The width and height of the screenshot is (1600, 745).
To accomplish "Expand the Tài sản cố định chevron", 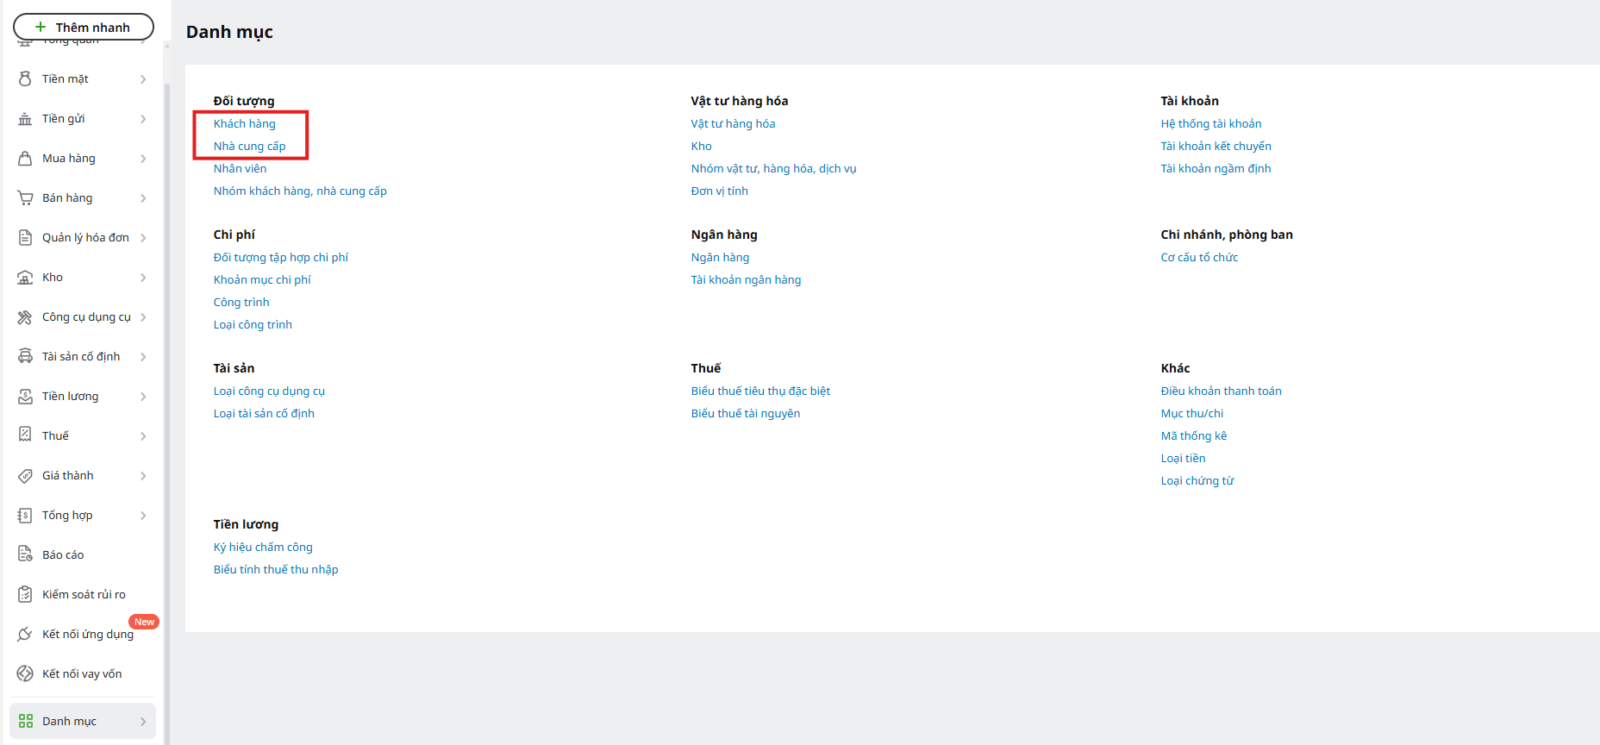I will pyautogui.click(x=143, y=357).
